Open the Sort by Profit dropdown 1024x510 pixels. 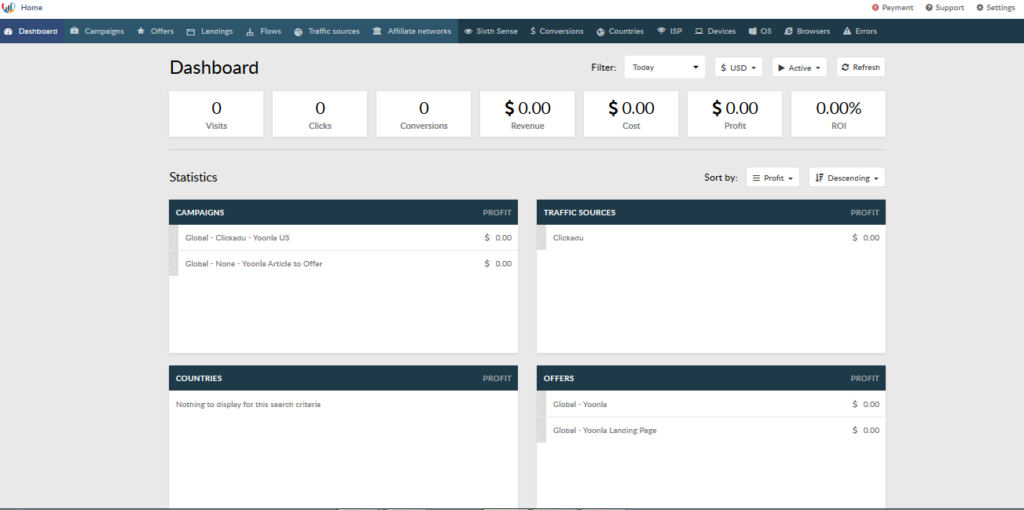[x=773, y=178]
